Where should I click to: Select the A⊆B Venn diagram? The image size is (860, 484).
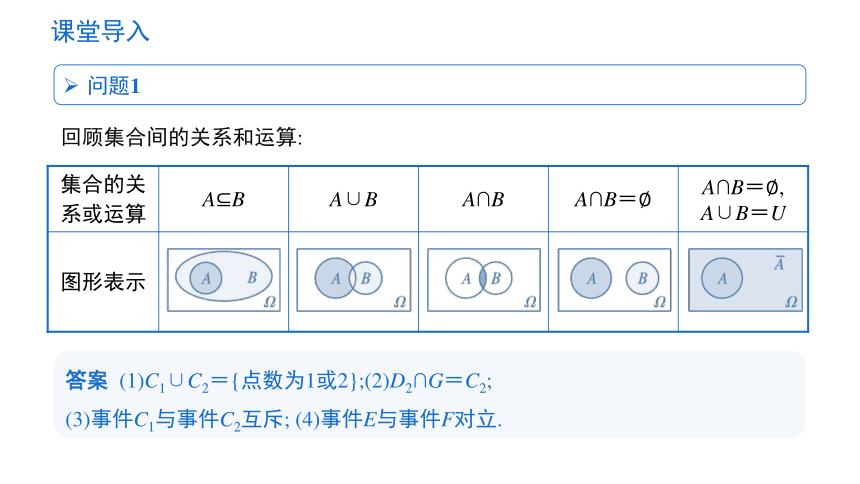coord(224,280)
